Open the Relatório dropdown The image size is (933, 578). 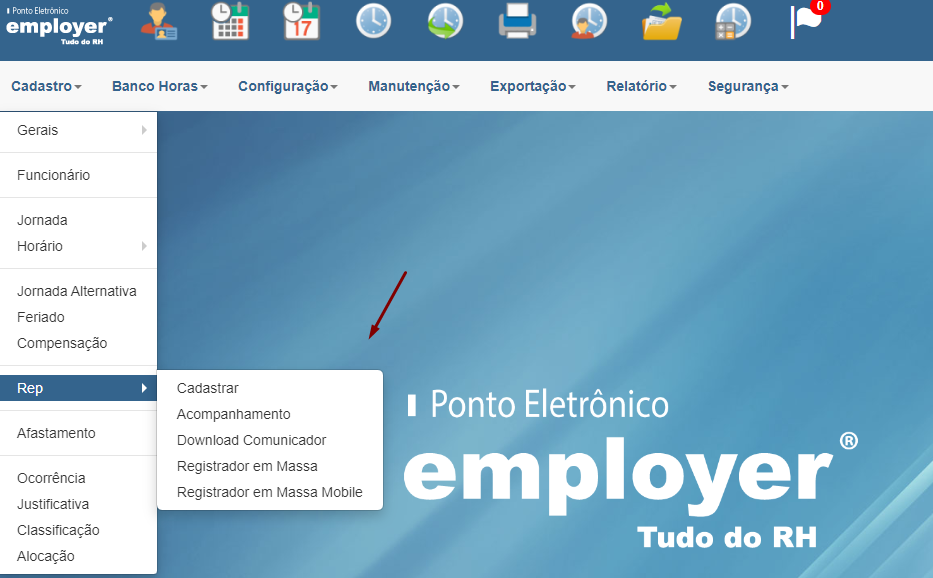tap(641, 86)
